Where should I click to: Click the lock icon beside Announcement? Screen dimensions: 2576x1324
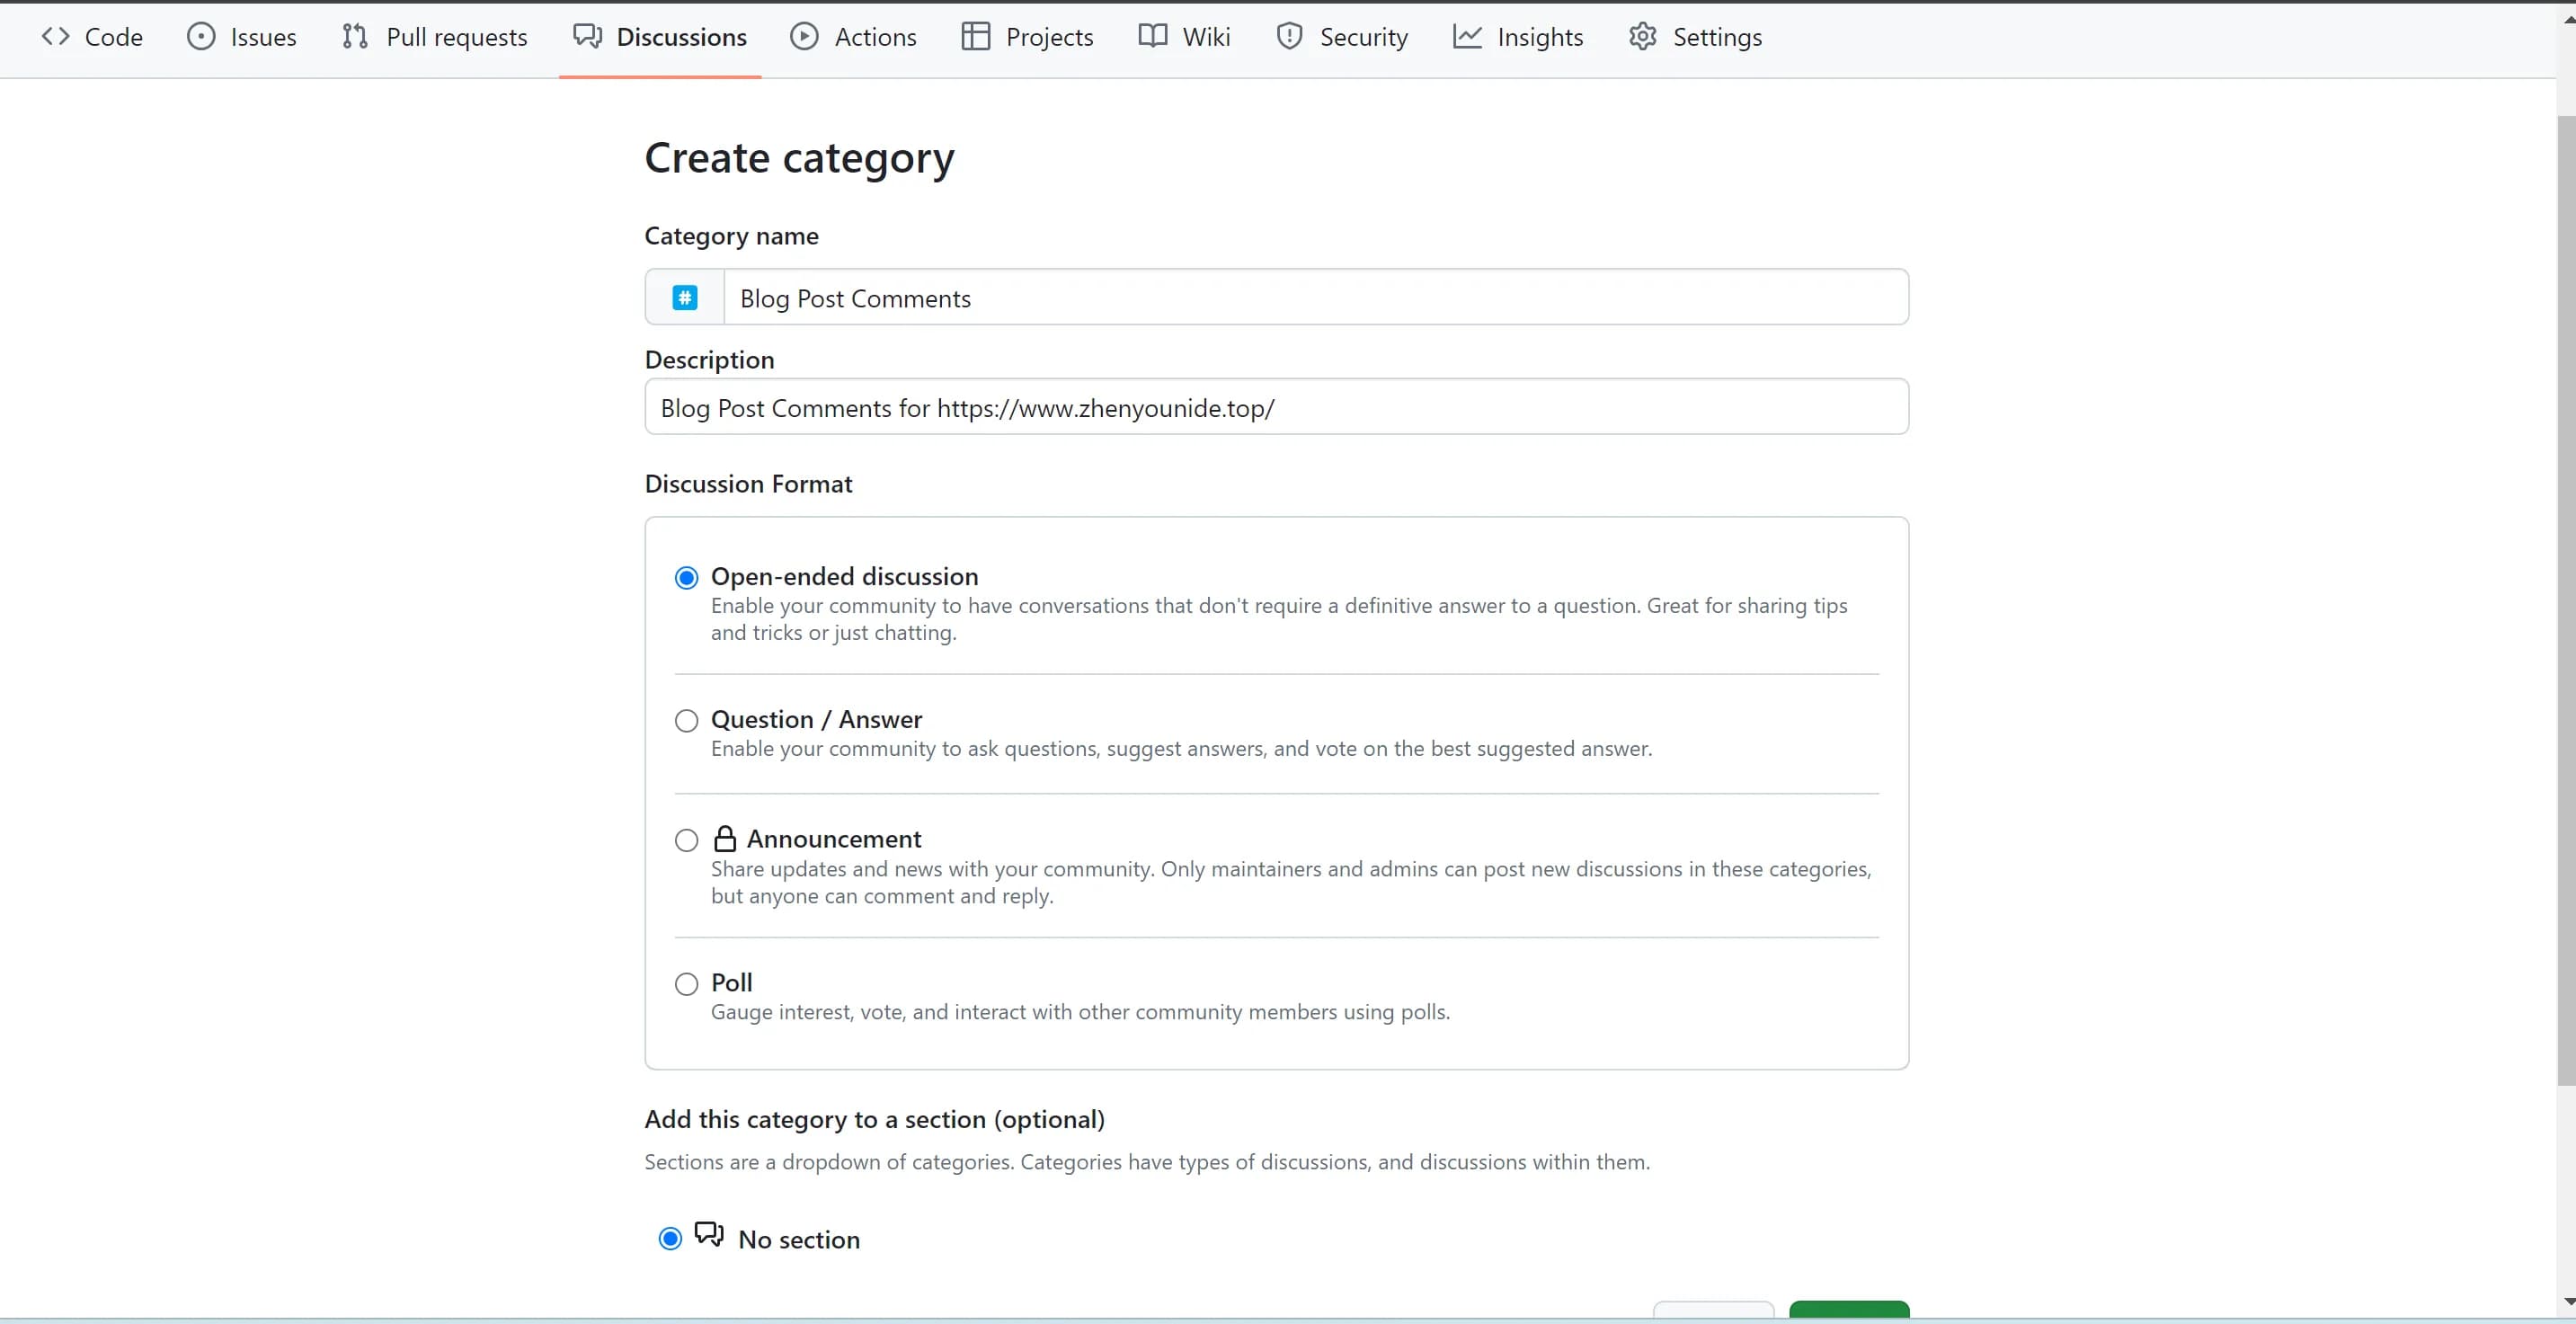pyautogui.click(x=725, y=838)
